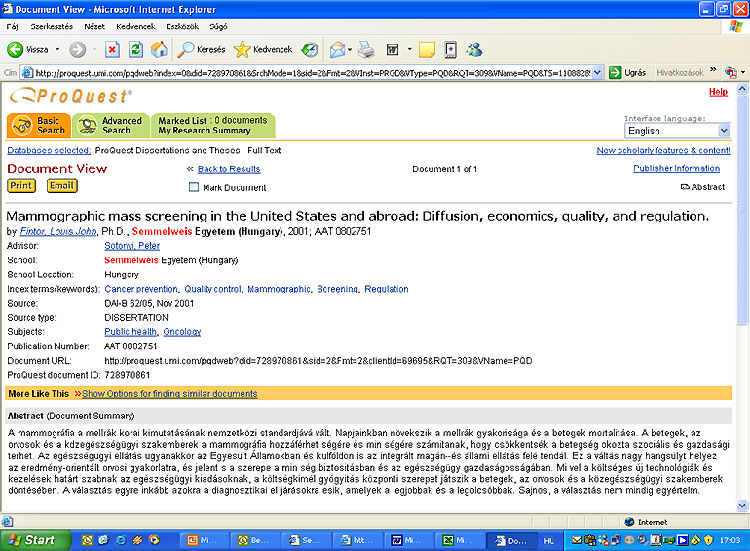Click the Help link
The height and width of the screenshot is (551, 750).
click(718, 92)
